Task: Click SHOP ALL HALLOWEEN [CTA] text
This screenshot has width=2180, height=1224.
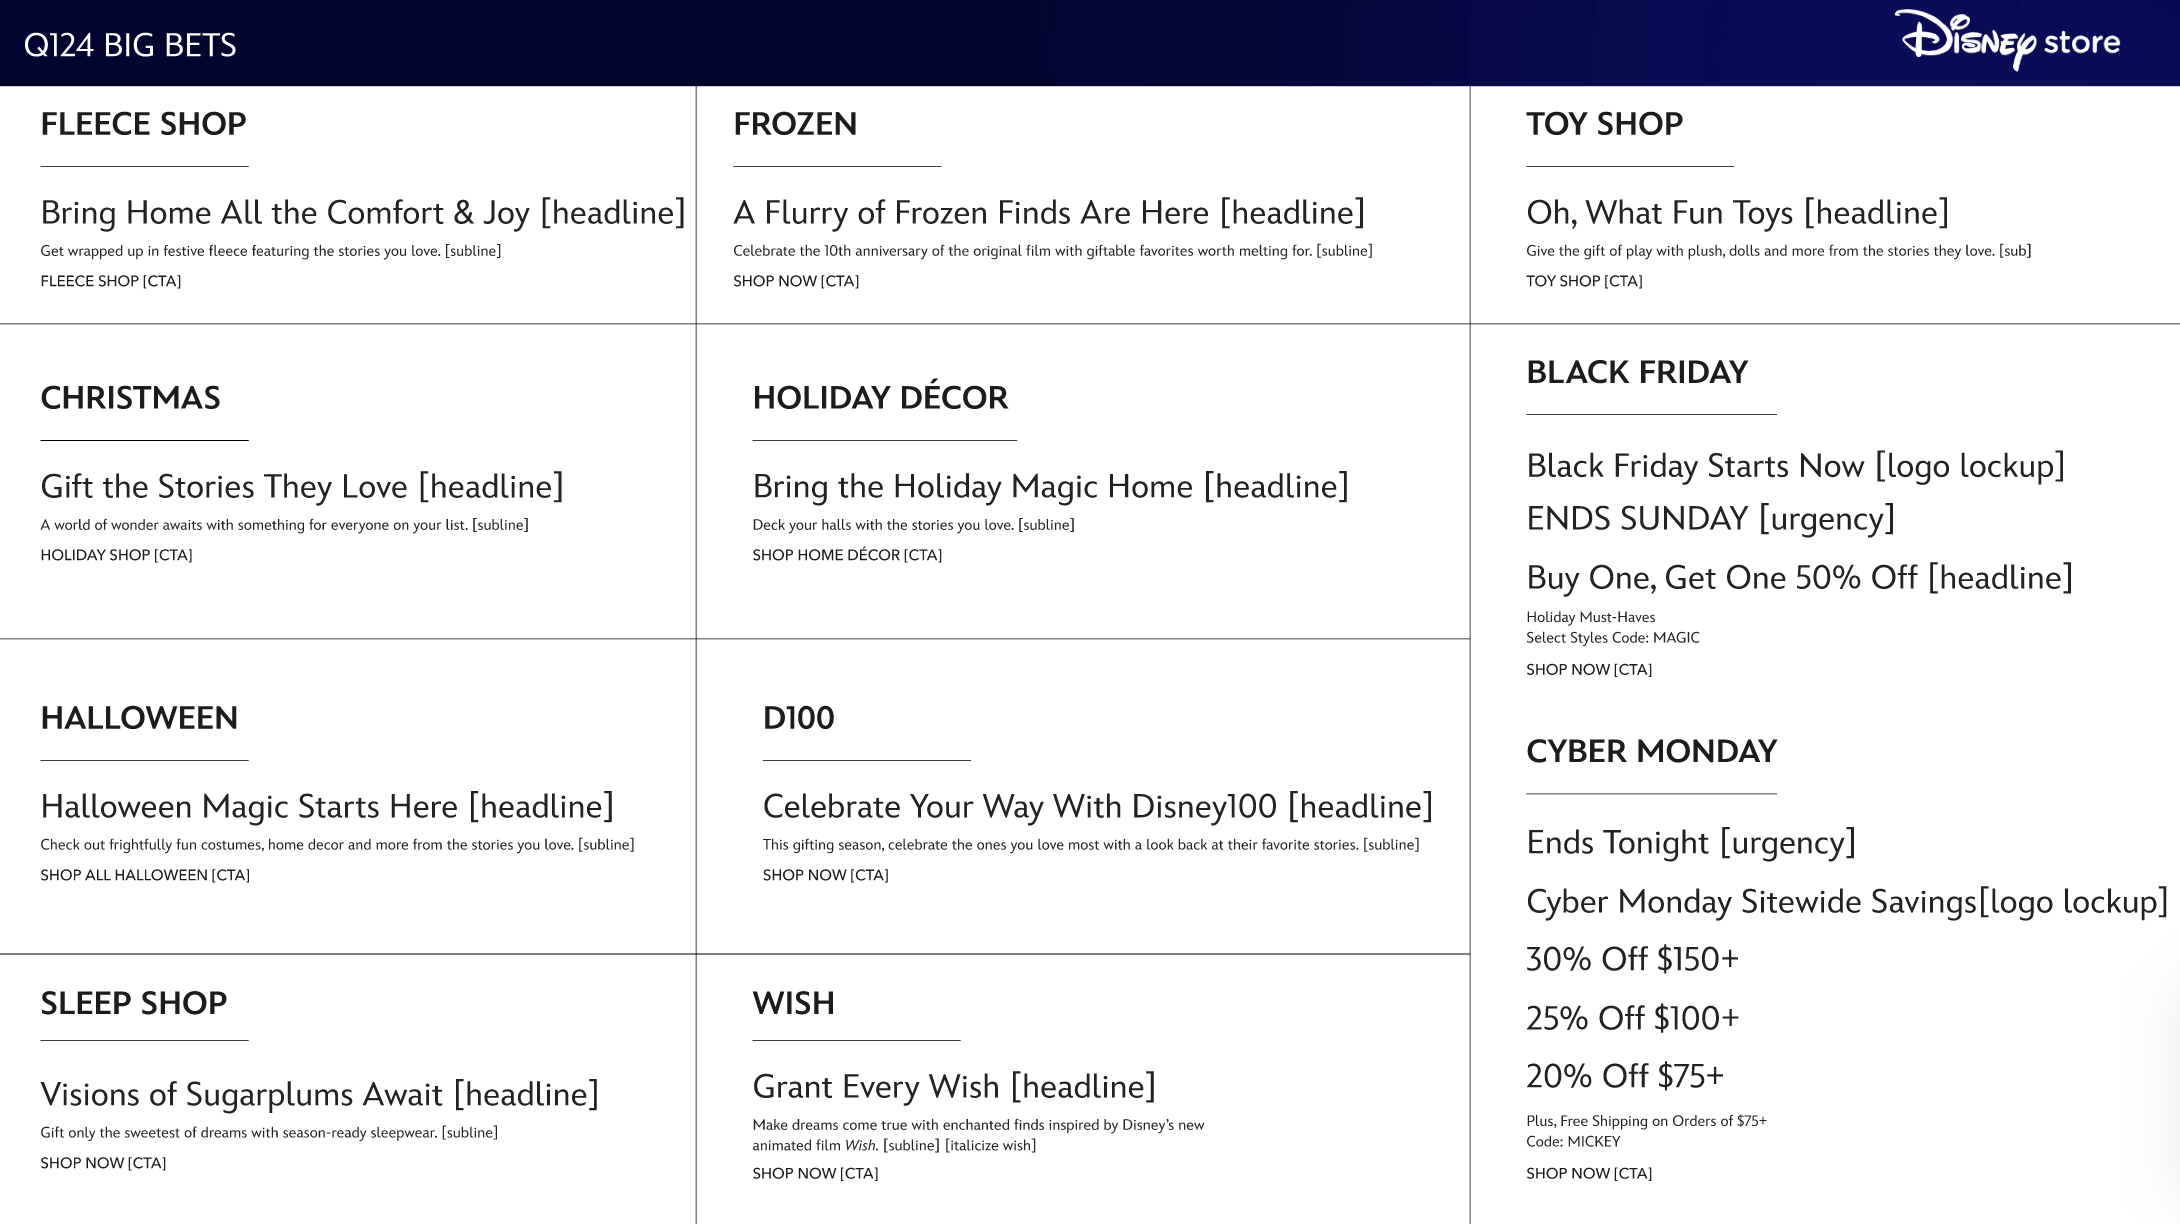Action: pyautogui.click(x=145, y=875)
